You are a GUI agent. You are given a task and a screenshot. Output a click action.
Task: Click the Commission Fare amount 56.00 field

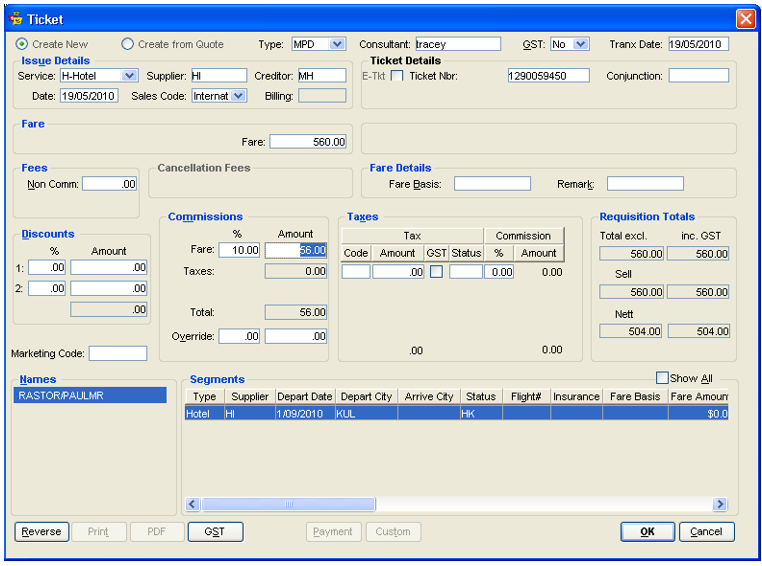tap(295, 250)
